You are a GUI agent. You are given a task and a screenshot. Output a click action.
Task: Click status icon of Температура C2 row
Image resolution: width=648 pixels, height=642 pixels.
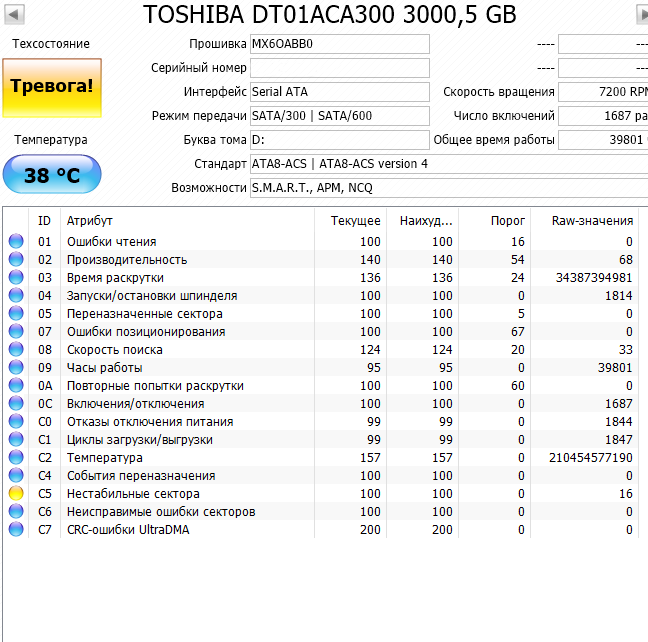coord(16,457)
